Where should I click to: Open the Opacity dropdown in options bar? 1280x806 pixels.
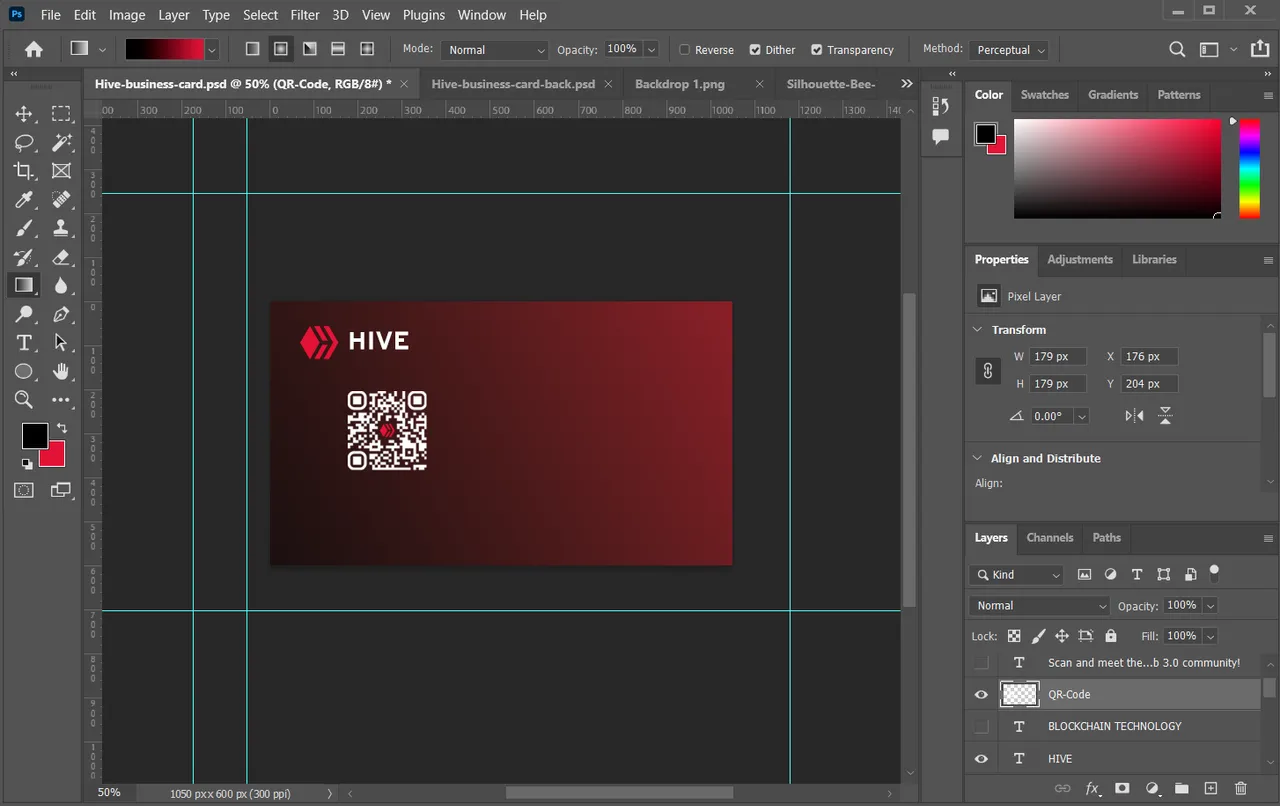pyautogui.click(x=651, y=50)
